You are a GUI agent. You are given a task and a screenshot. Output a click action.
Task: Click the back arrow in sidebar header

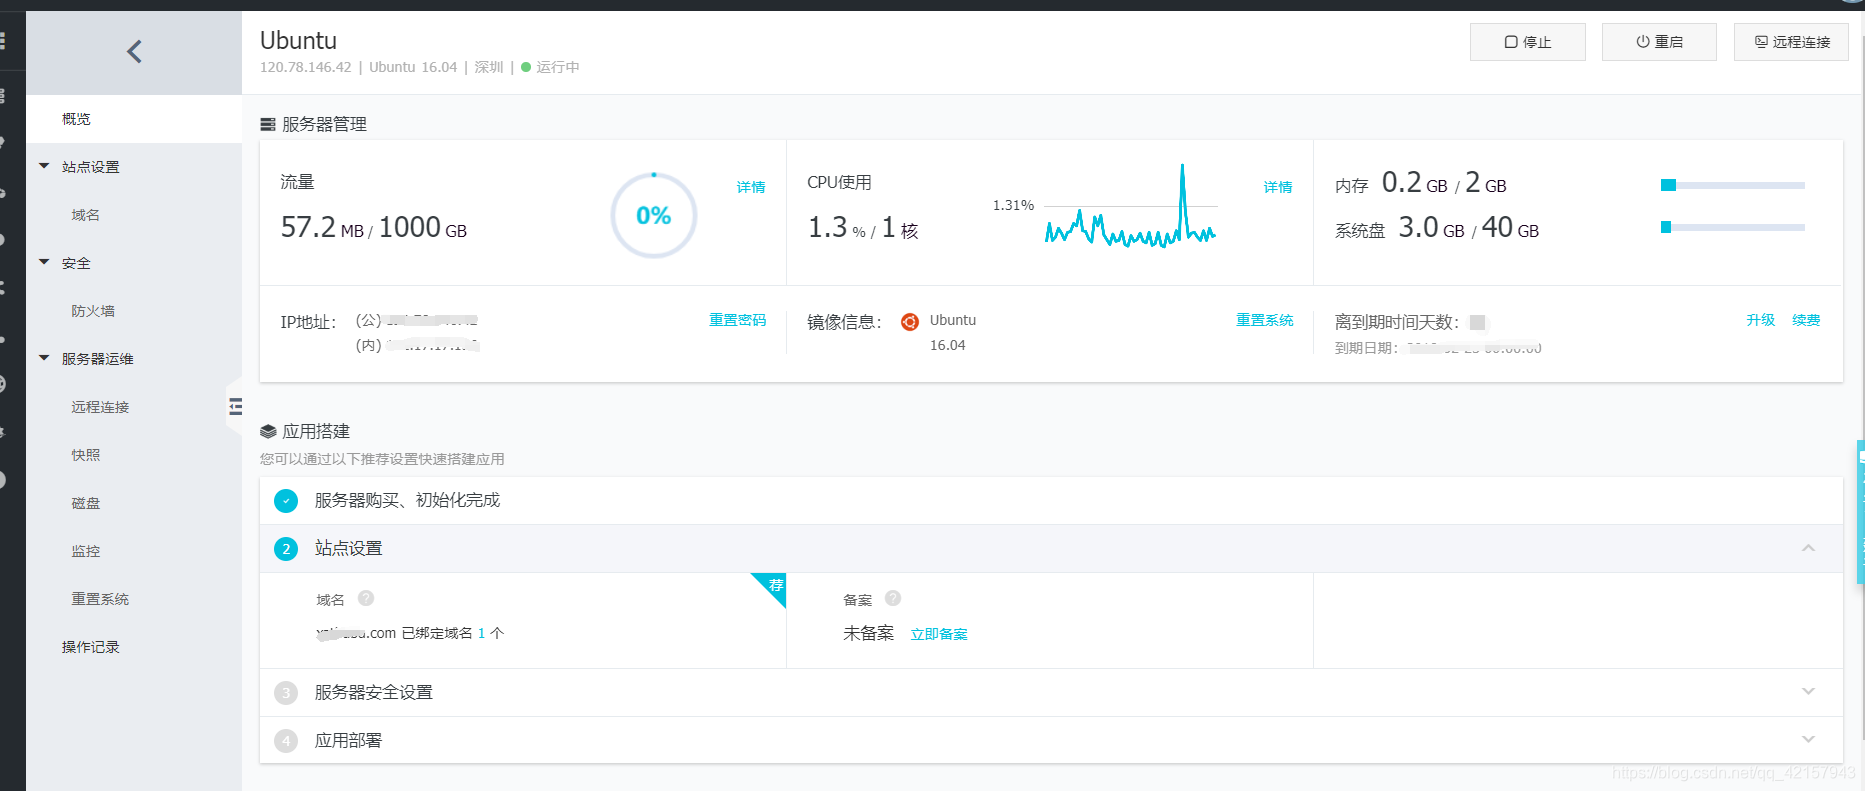134,52
